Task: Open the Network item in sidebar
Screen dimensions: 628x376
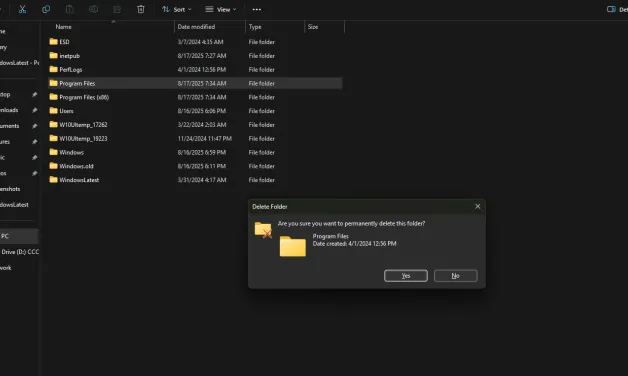Action: click(6, 267)
